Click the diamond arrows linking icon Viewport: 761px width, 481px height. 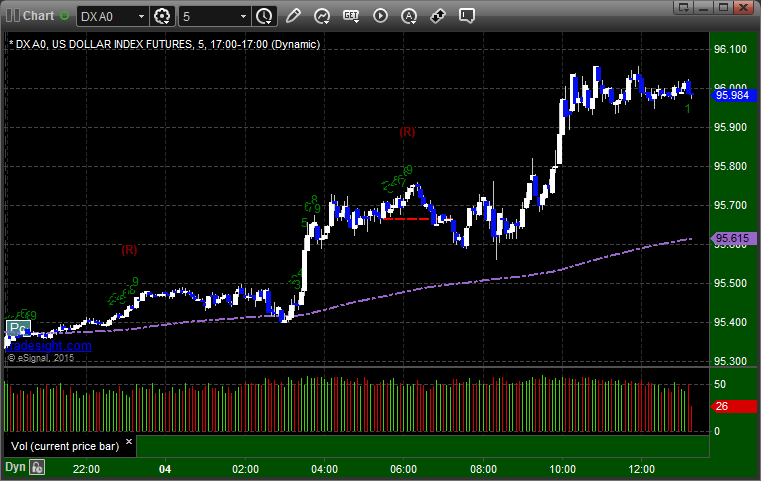438,16
